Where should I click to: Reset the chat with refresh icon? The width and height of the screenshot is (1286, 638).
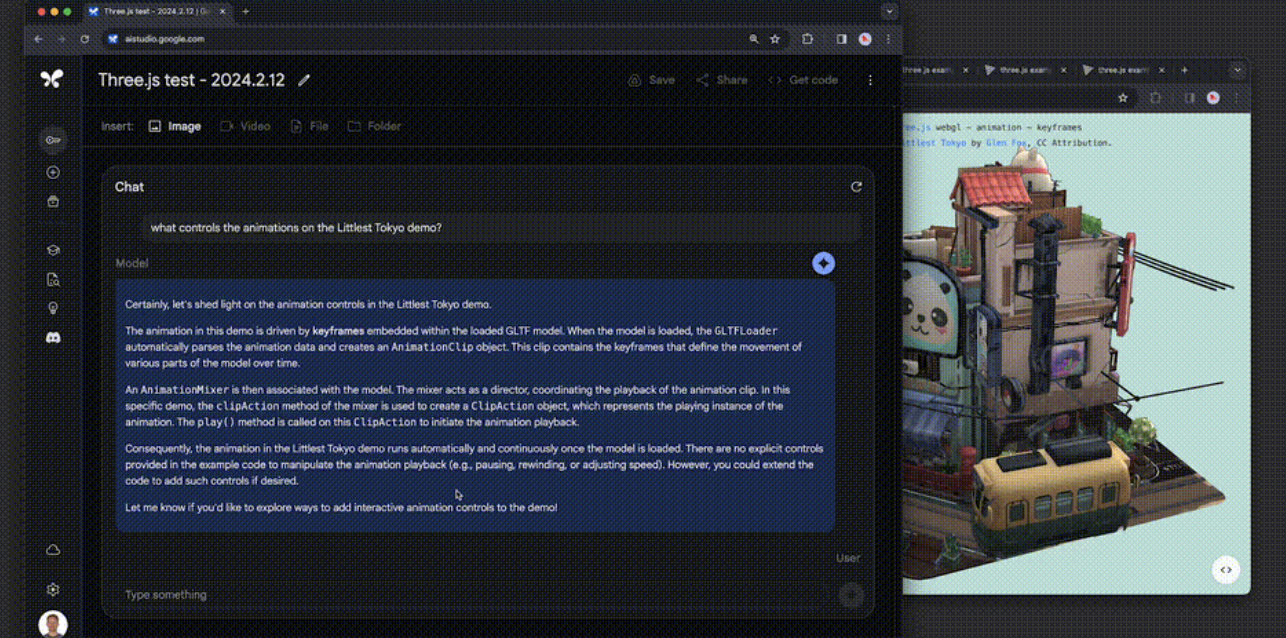(x=856, y=187)
